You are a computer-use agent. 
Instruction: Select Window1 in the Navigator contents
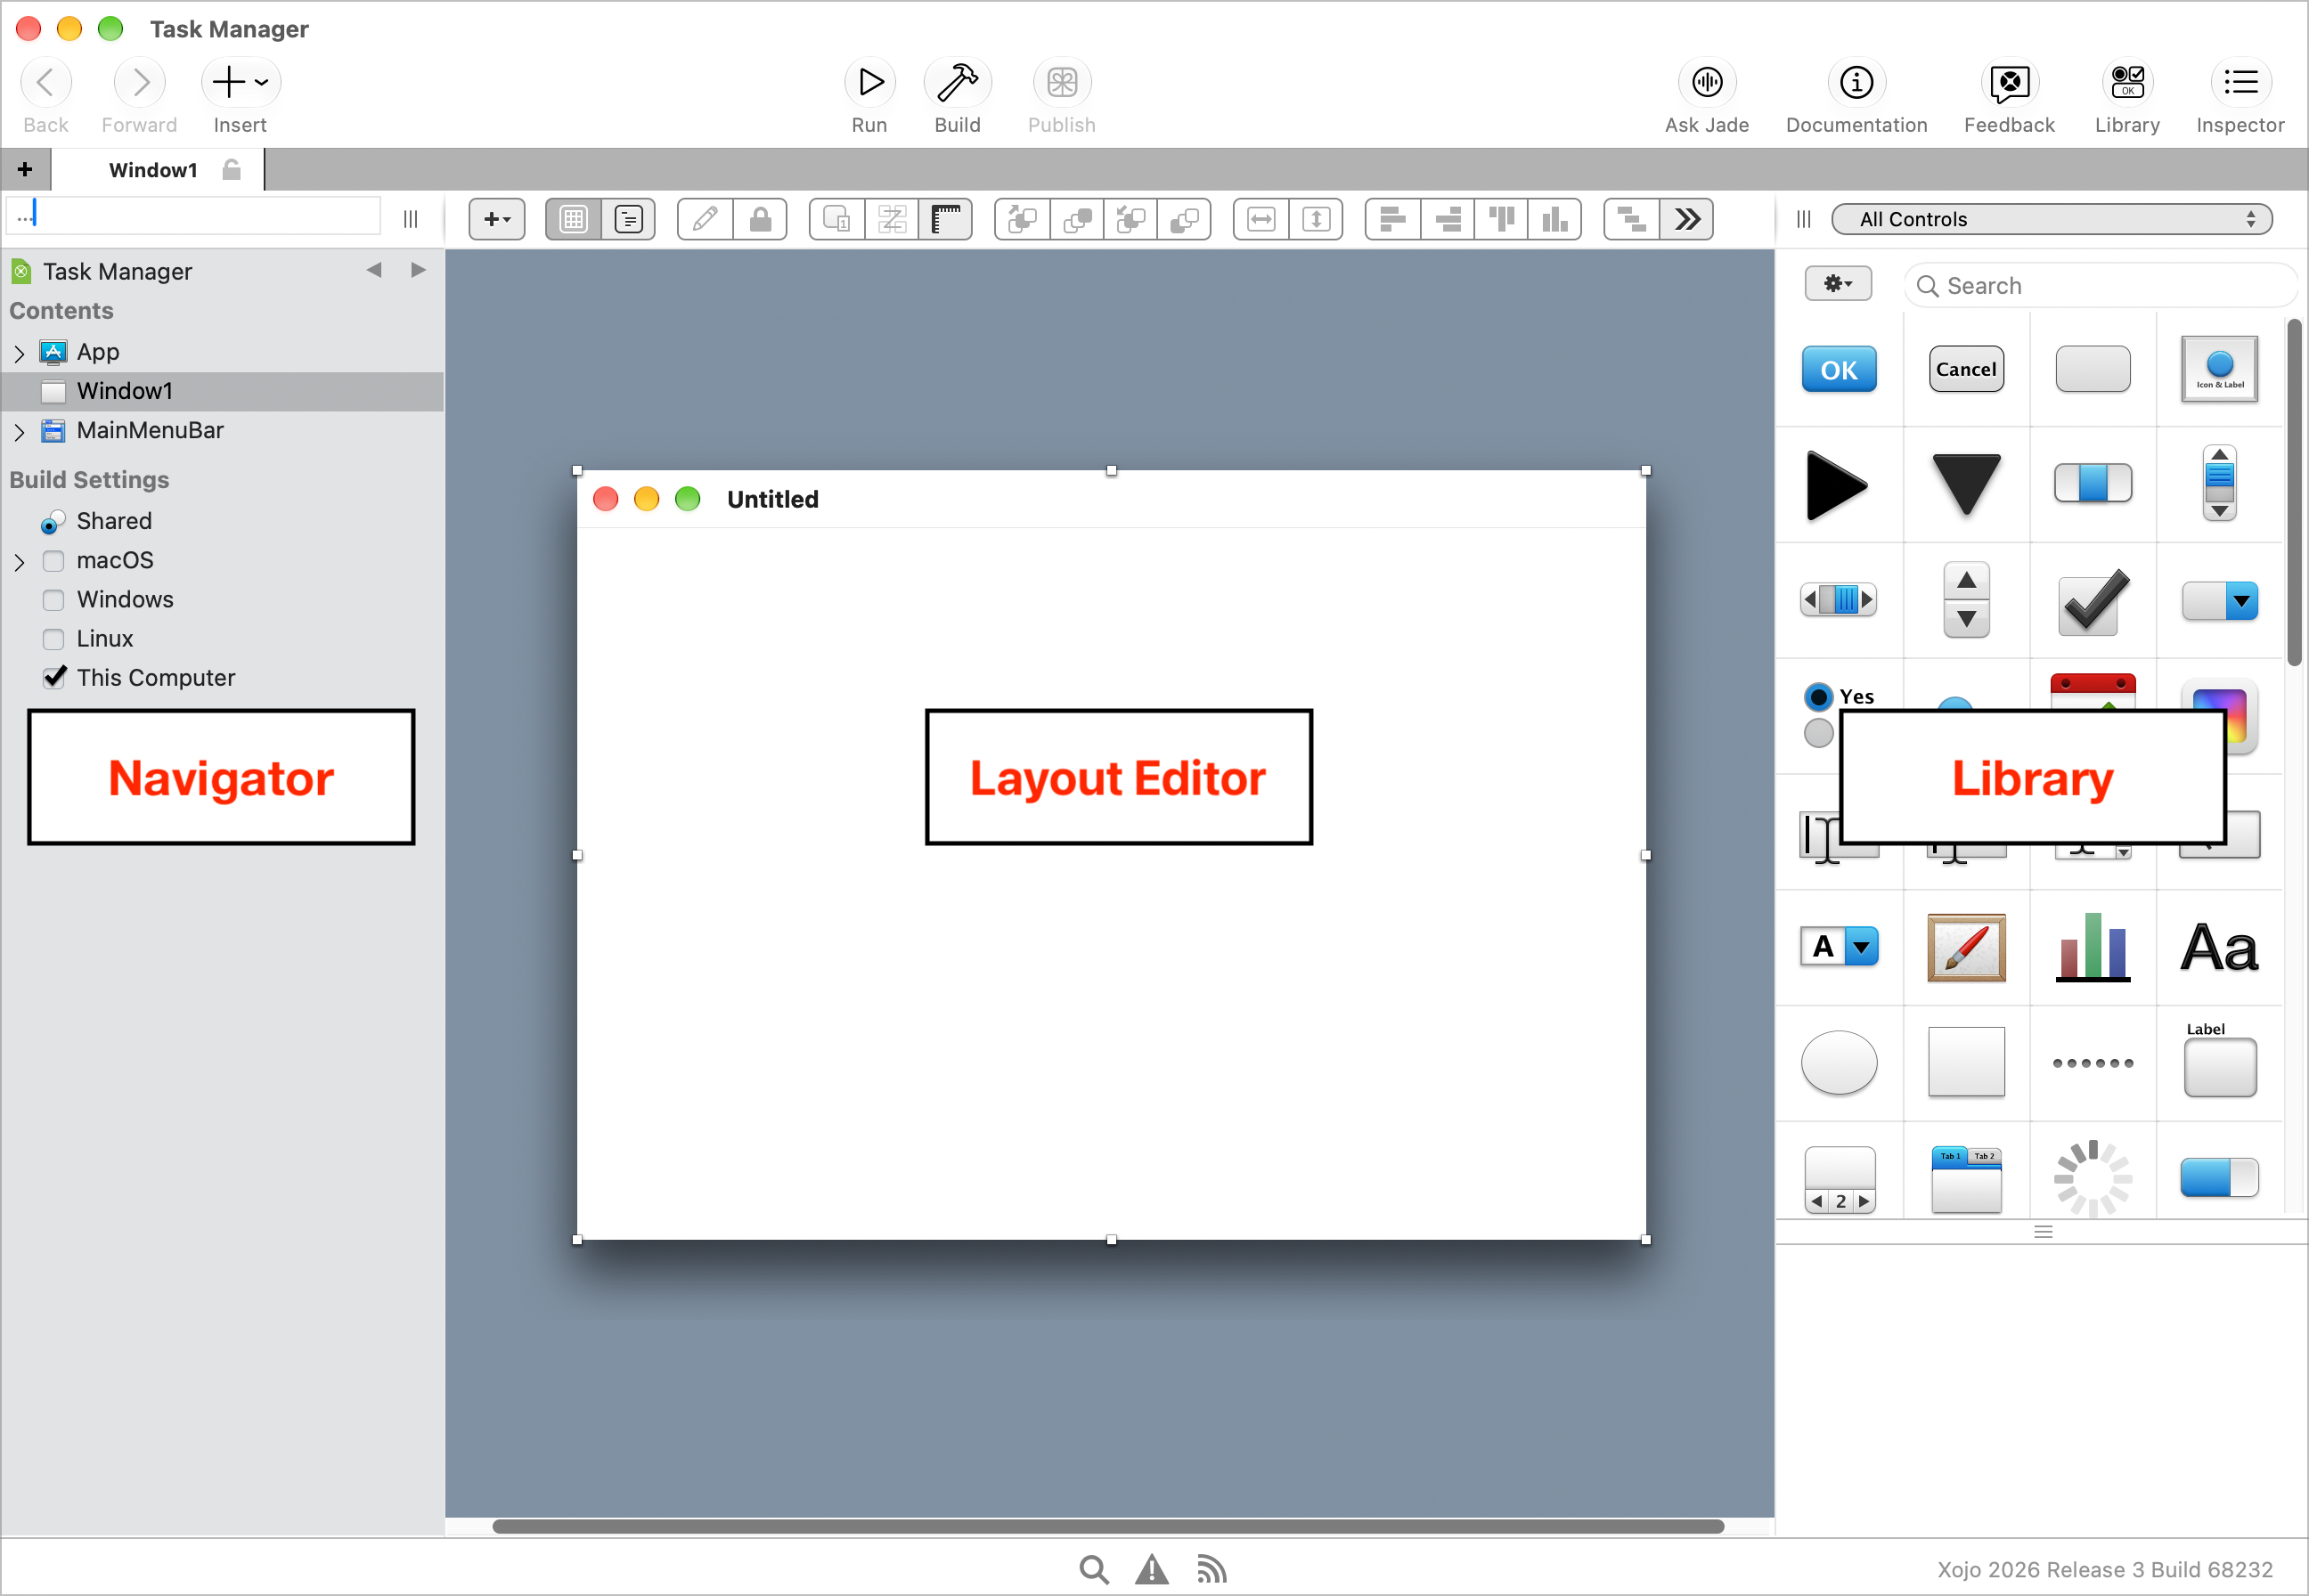tap(223, 392)
